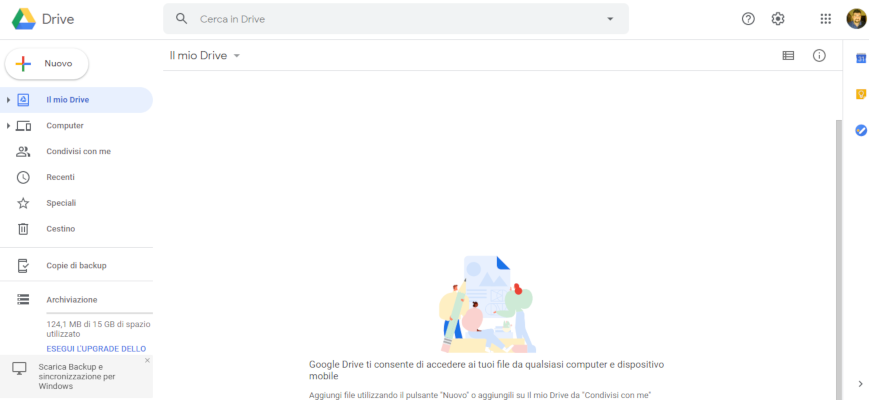Click the Il mio Drive sidebar icon
869x400 pixels.
coord(23,100)
